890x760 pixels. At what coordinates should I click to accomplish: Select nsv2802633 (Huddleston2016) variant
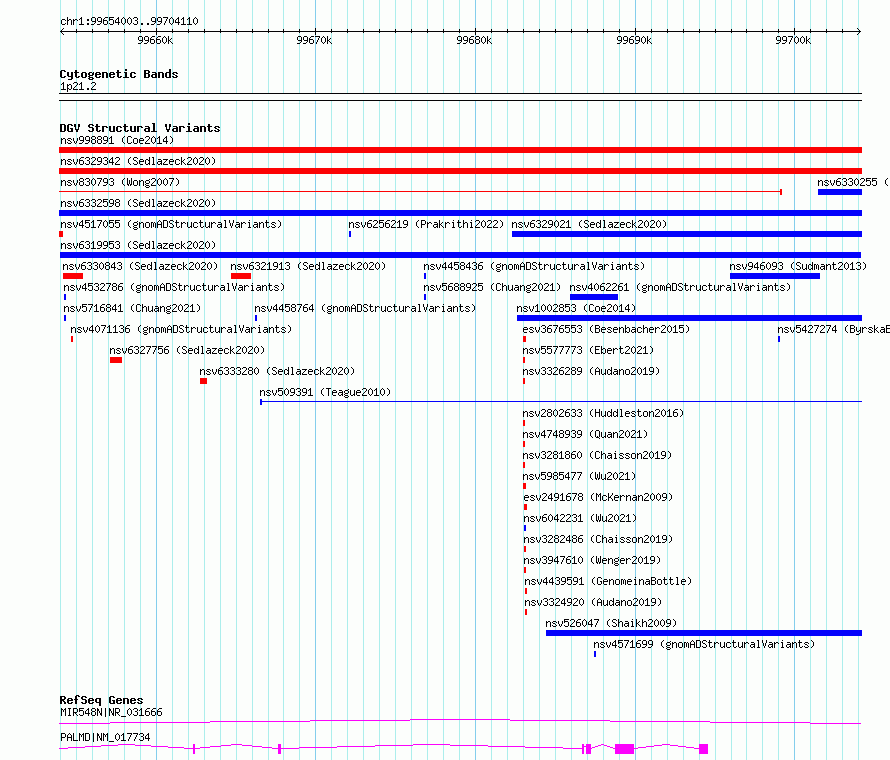[603, 413]
